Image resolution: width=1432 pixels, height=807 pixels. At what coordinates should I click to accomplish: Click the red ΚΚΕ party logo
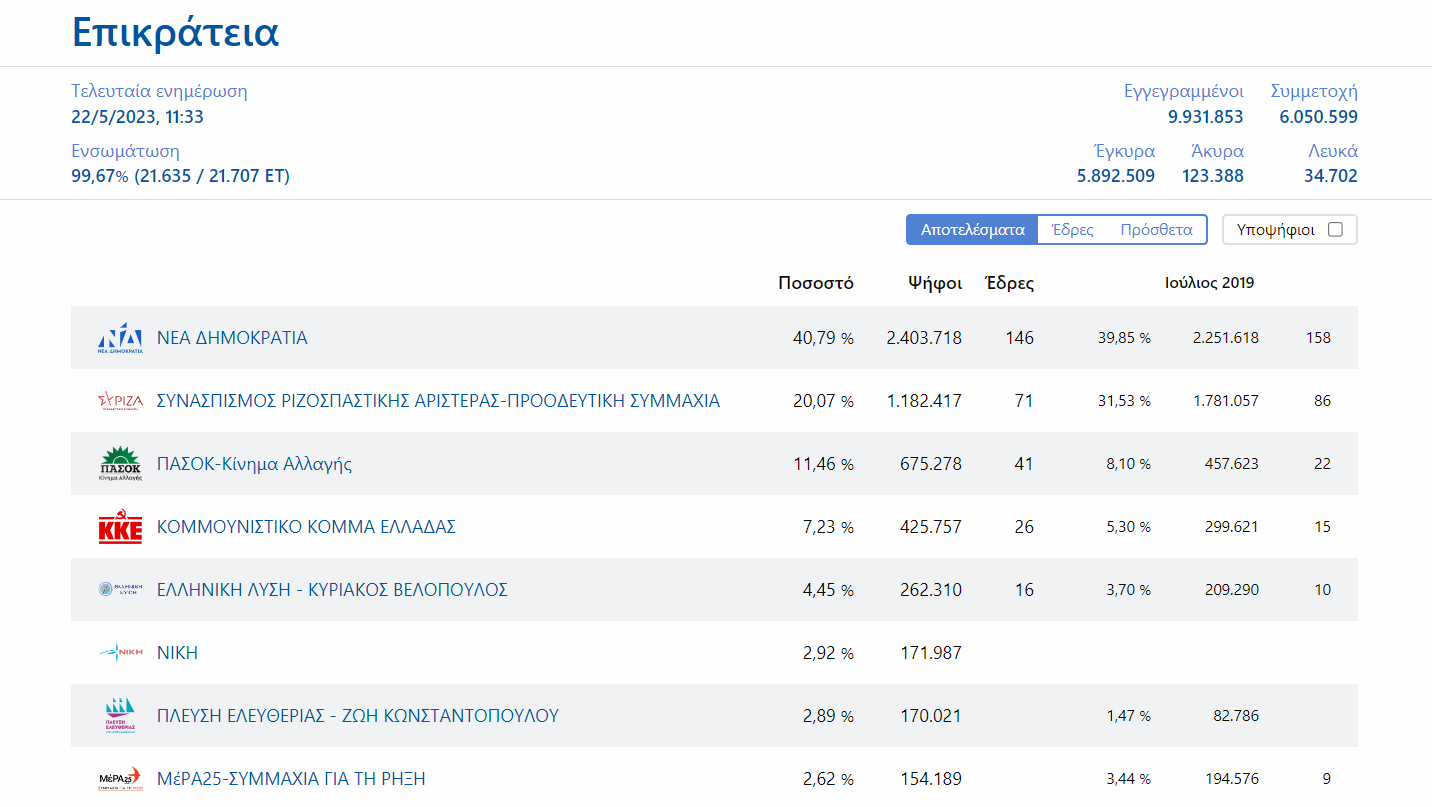[120, 527]
